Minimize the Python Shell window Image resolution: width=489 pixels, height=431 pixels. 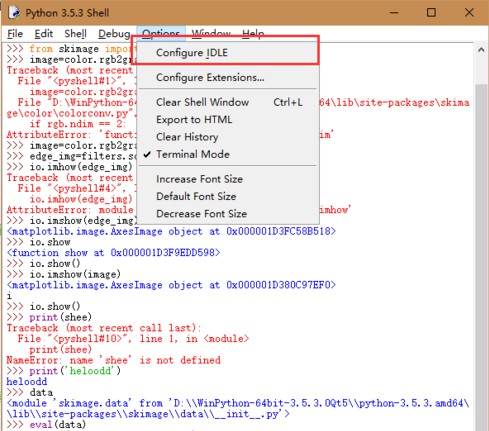click(394, 13)
